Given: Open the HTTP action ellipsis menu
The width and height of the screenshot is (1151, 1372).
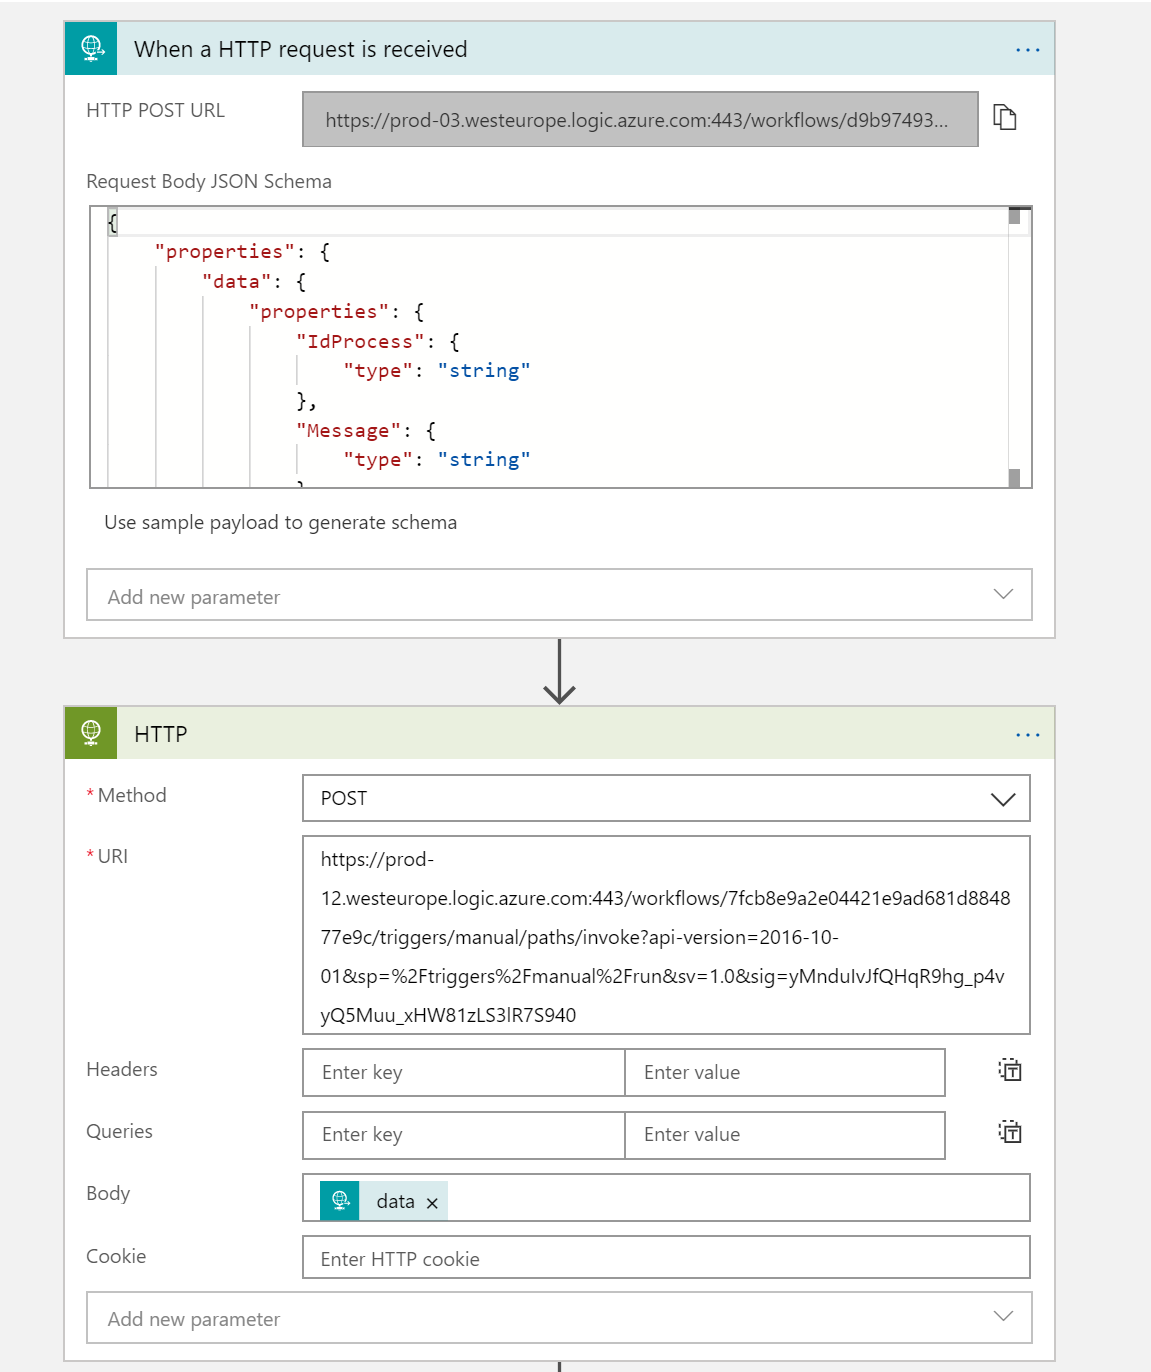Looking at the screenshot, I should click(x=1027, y=735).
